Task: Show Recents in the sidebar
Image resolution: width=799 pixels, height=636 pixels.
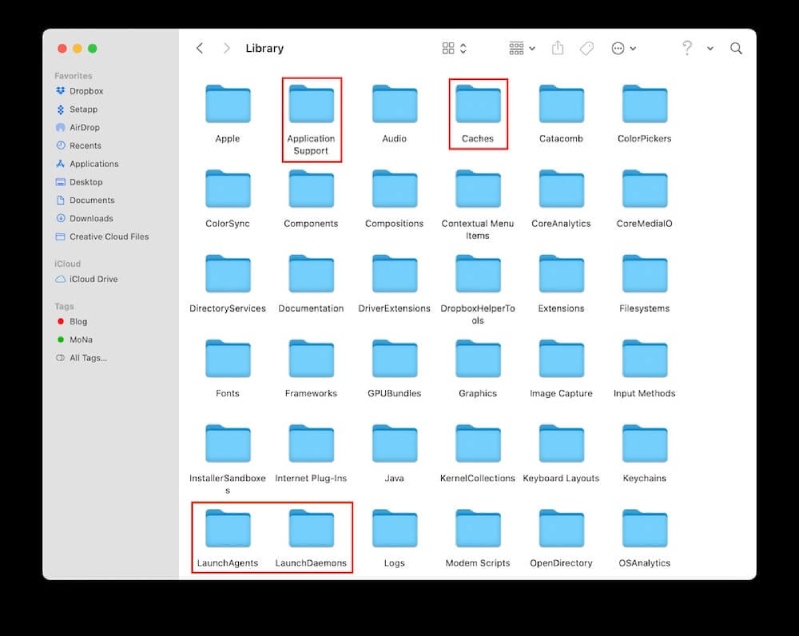Action: coord(78,146)
